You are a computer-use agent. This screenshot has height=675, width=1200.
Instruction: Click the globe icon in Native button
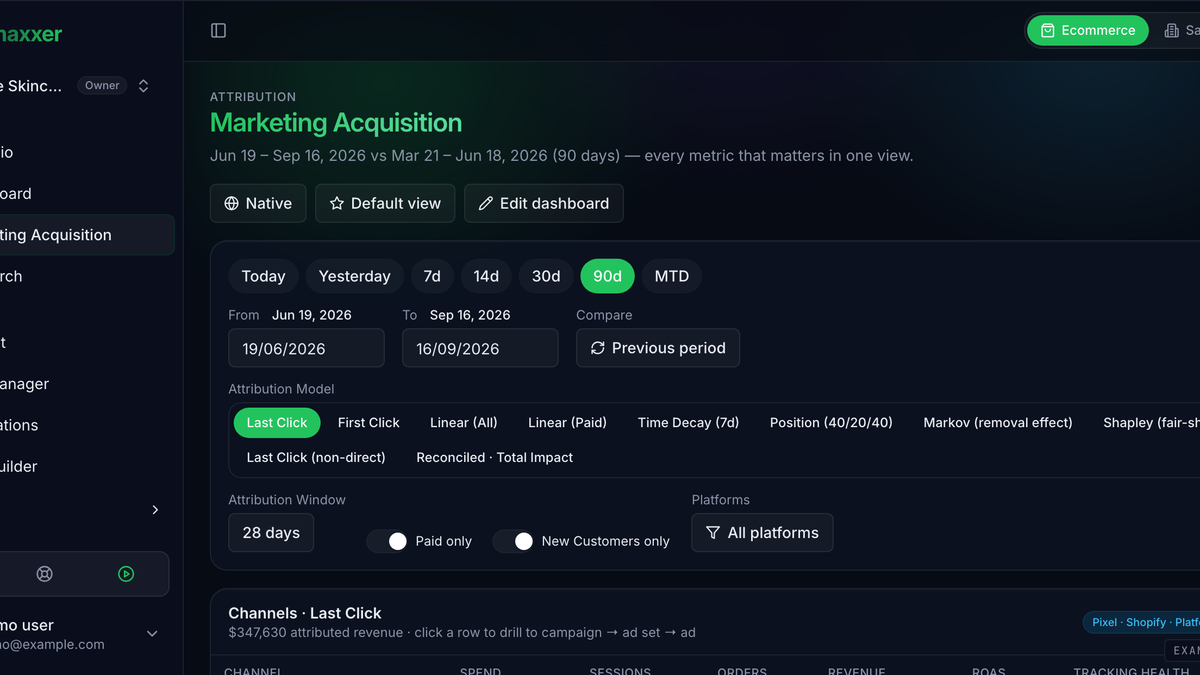(x=232, y=203)
